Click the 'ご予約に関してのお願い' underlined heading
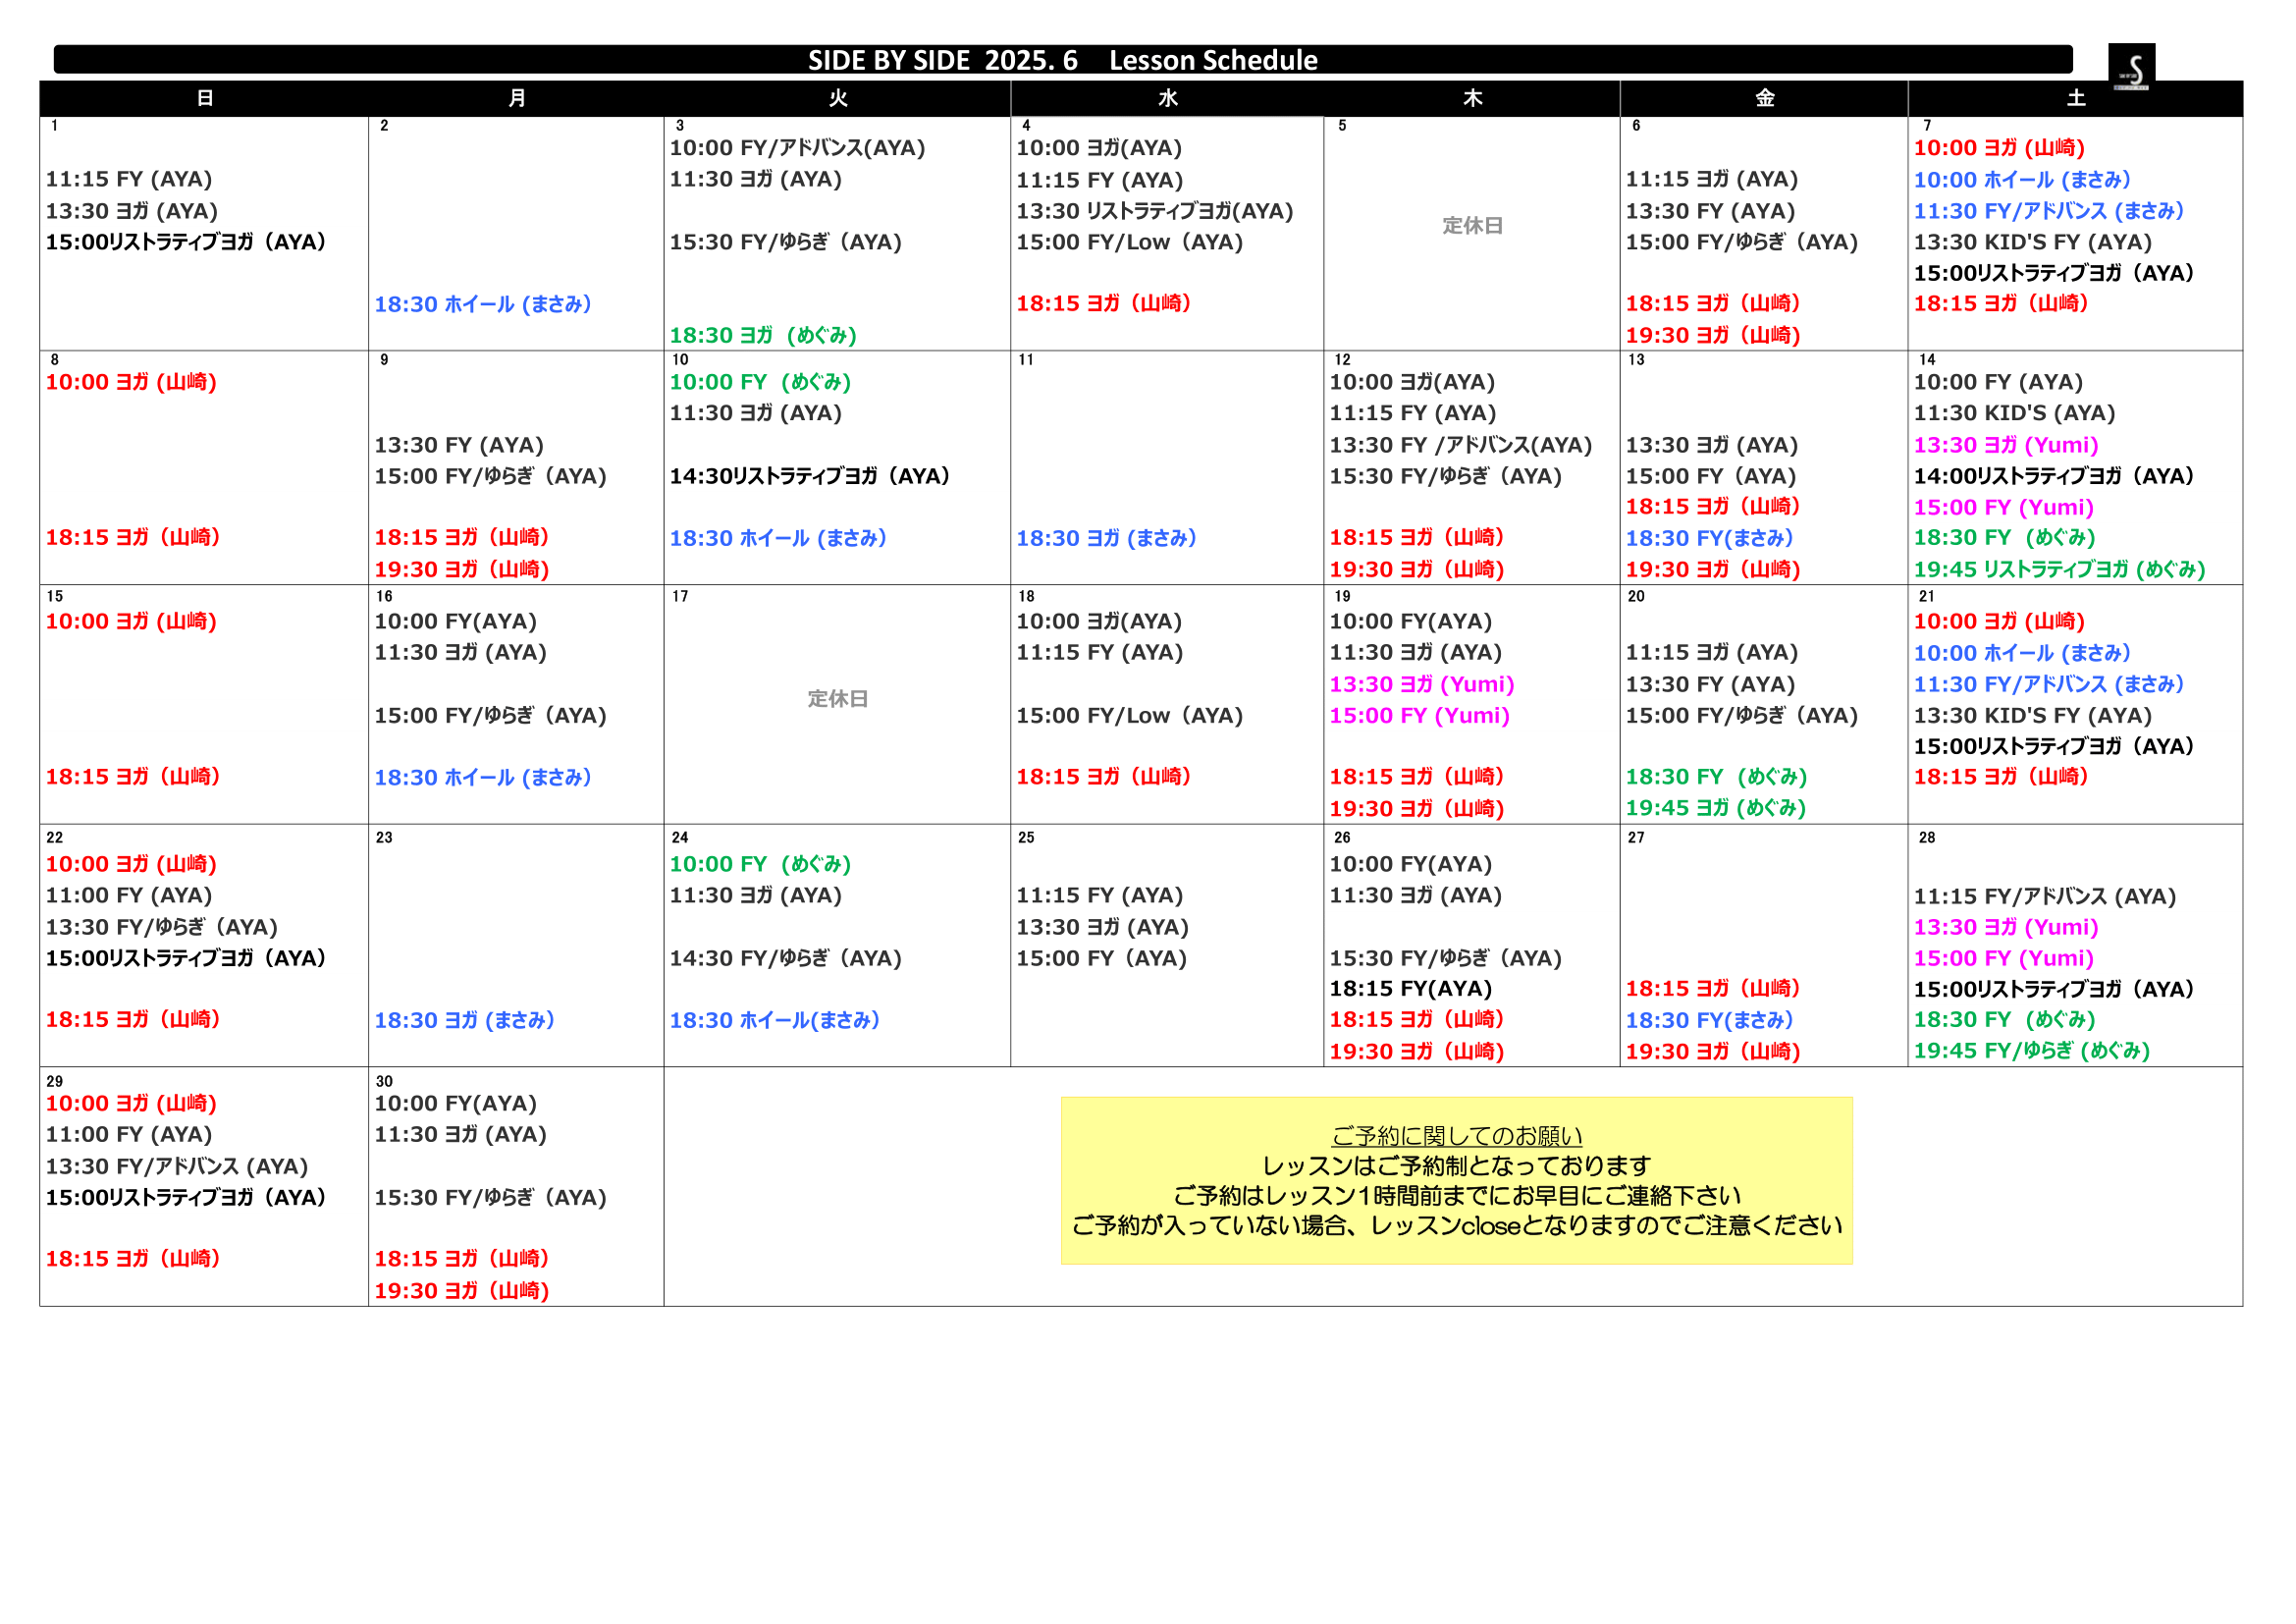The image size is (2296, 1624). point(1457,1136)
